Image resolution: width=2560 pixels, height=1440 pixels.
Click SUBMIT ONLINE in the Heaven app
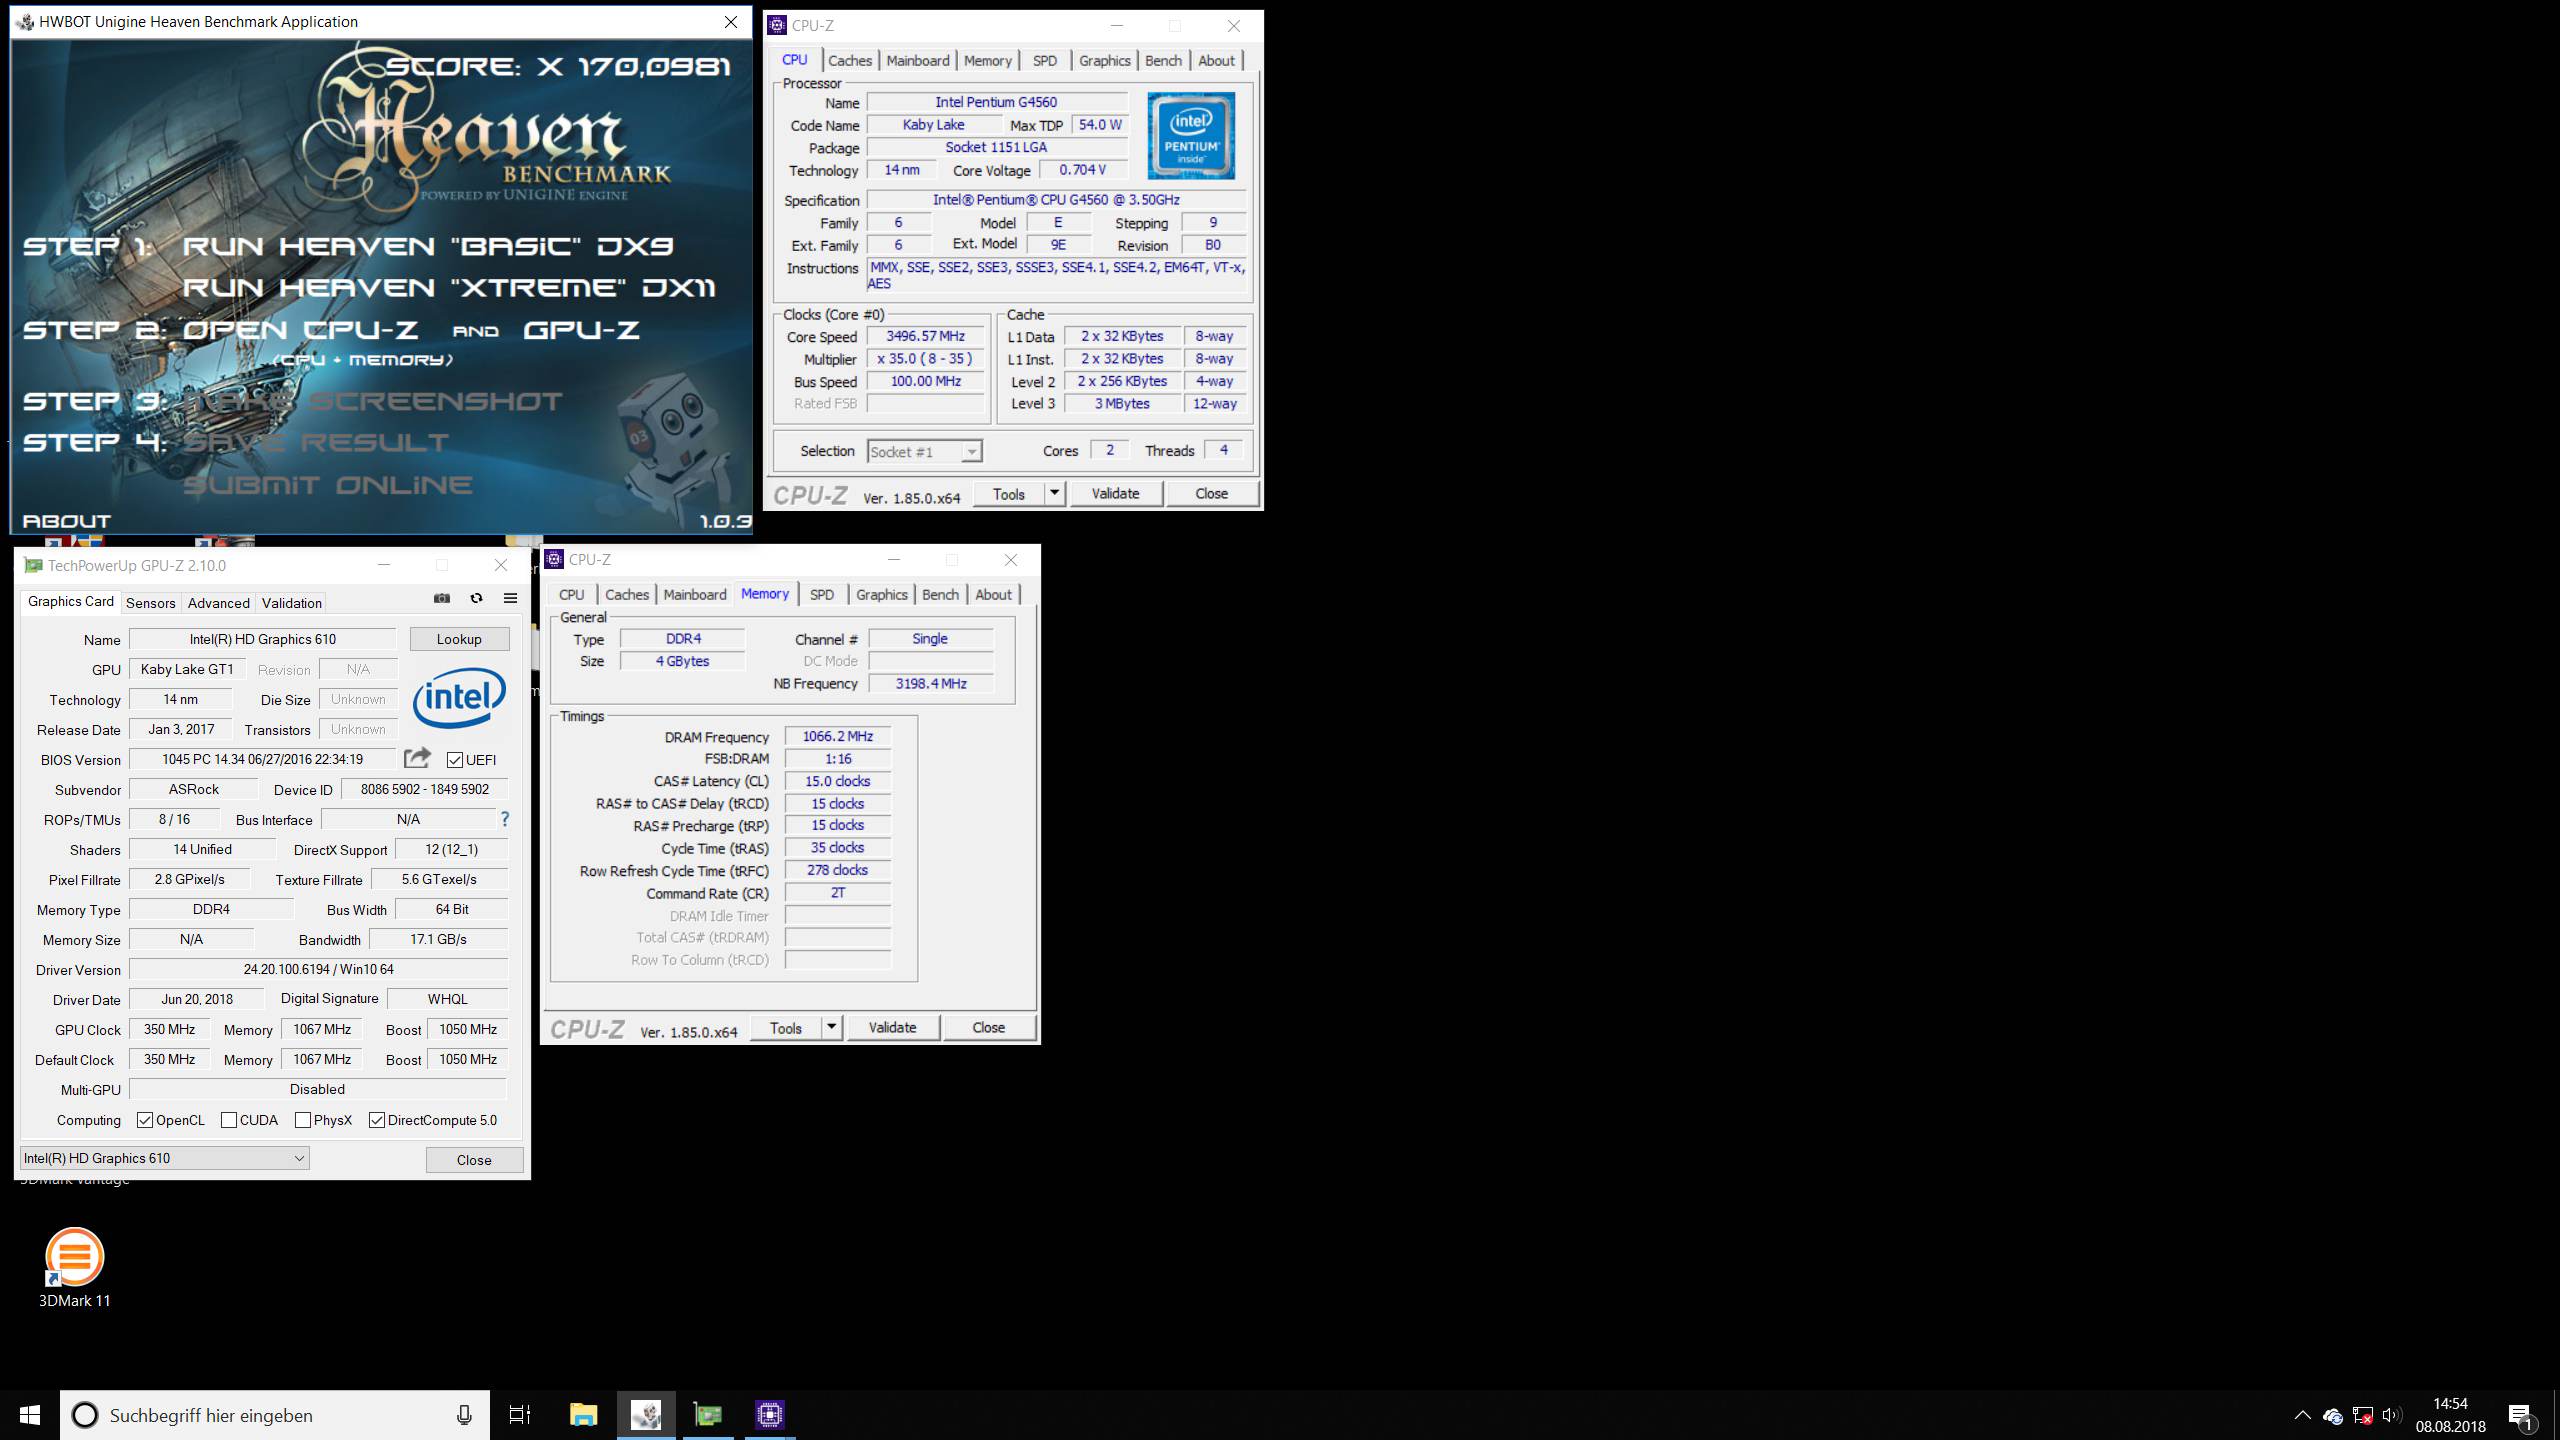[x=327, y=486]
